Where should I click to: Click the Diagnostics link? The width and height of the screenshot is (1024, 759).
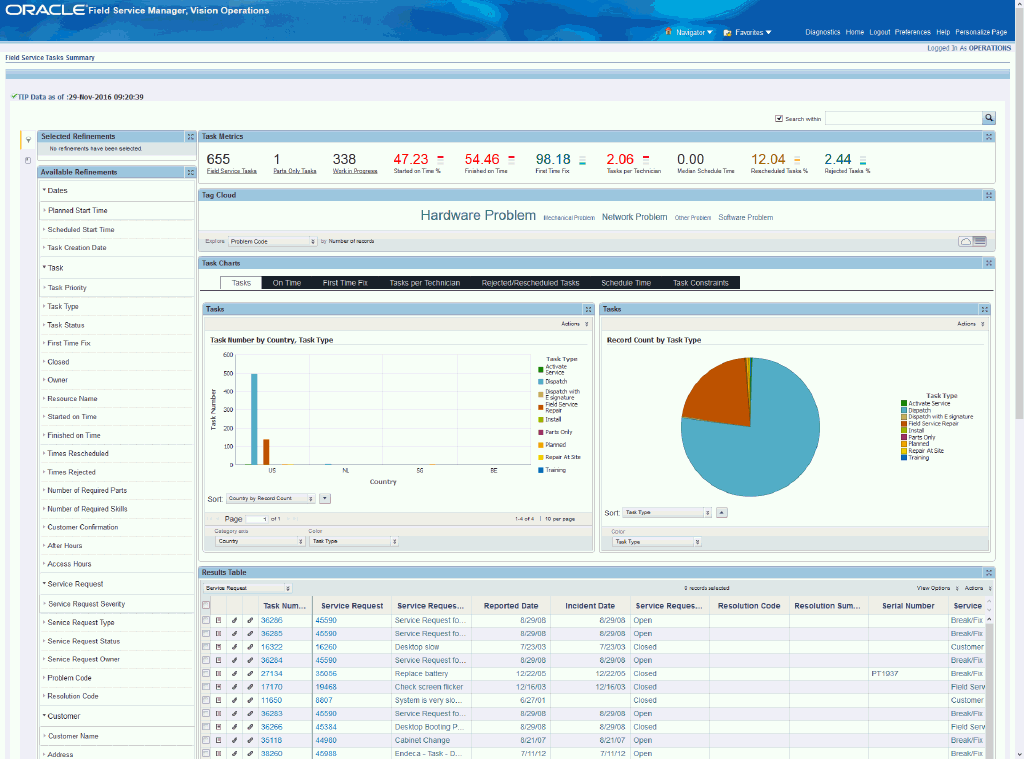pyautogui.click(x=822, y=32)
